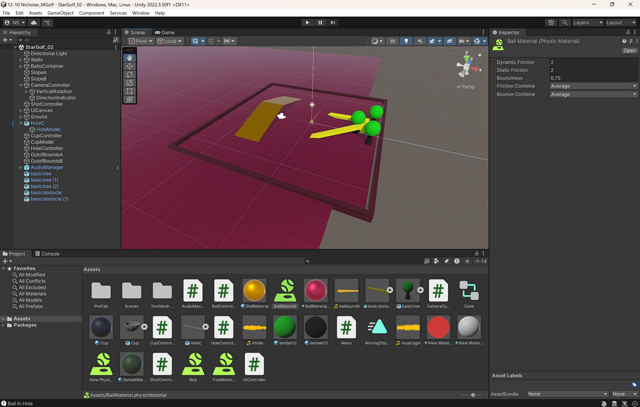Toggle gizmos button in Scene toolbar
Viewport: 640px width, 407px height.
pyautogui.click(x=477, y=41)
